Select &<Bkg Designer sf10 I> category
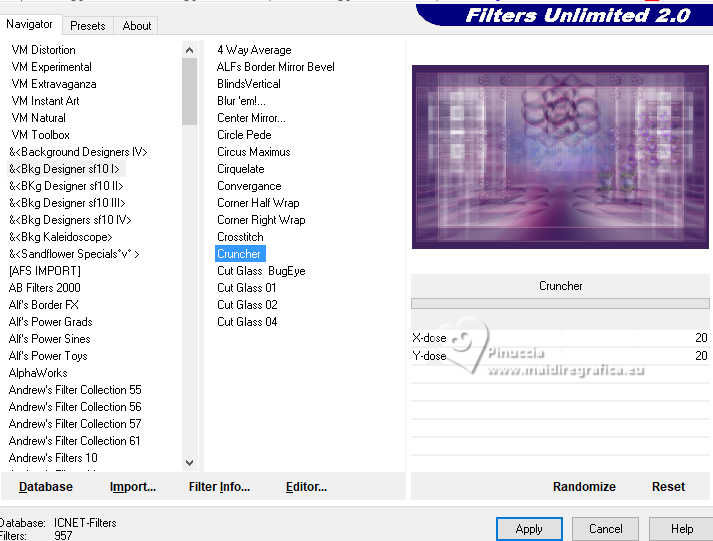Screen dimensions: 713x541 pyautogui.click(x=64, y=169)
